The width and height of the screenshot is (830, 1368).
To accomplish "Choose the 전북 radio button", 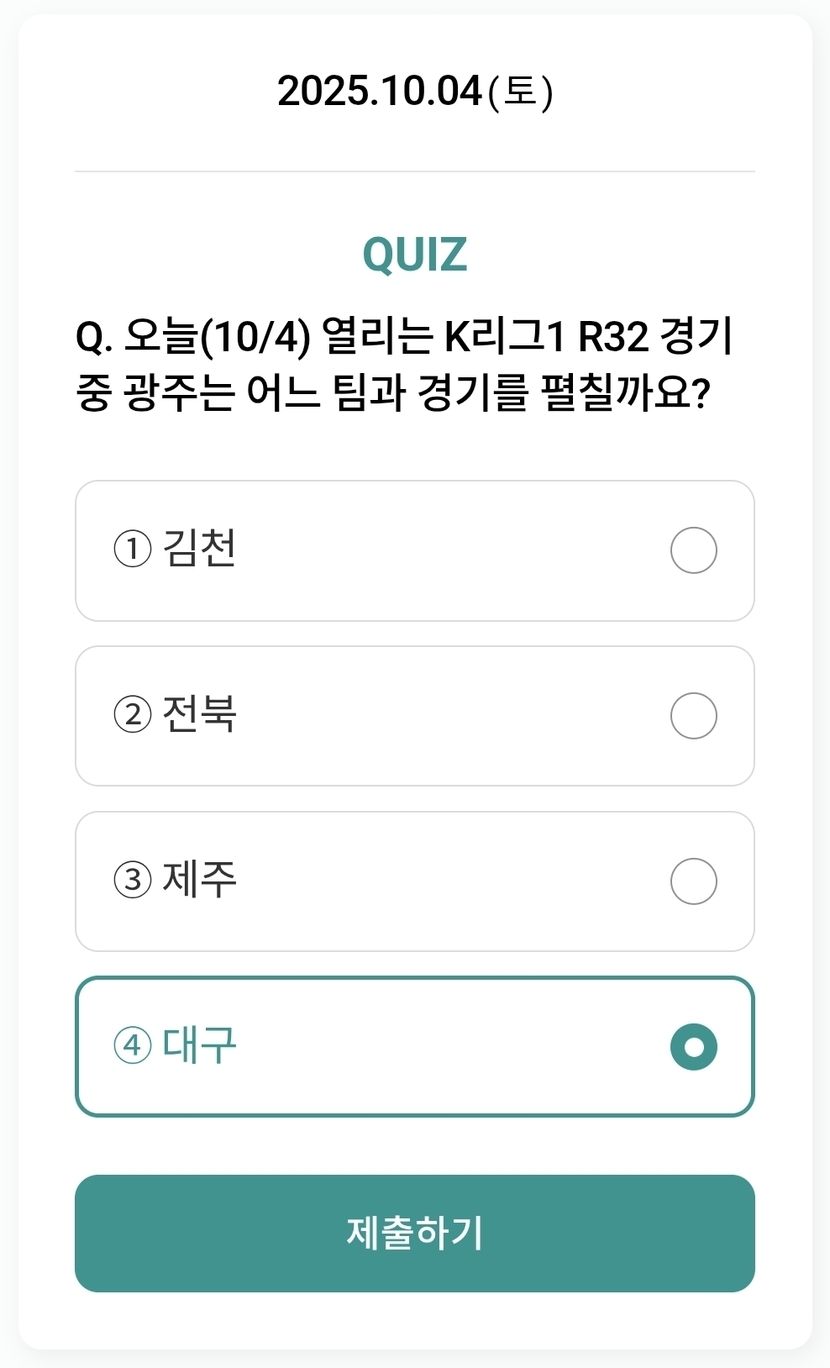I will tap(693, 716).
